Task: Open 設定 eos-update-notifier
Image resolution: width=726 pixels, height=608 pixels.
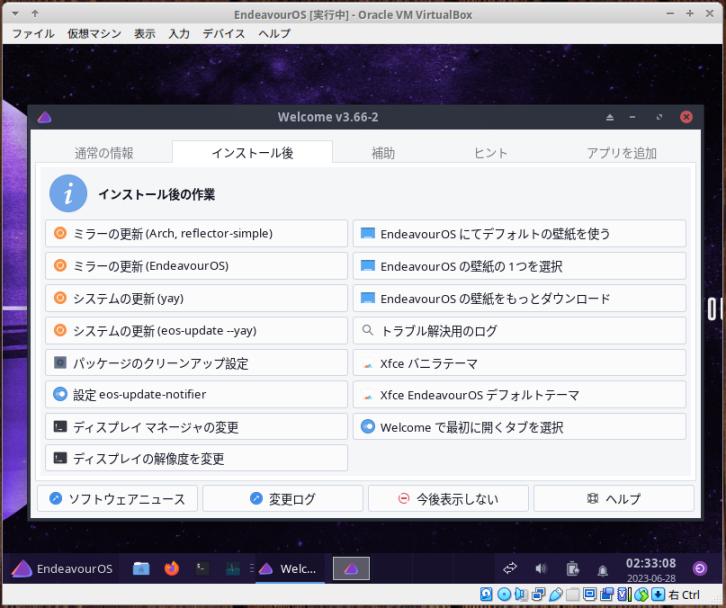Action: [196, 395]
